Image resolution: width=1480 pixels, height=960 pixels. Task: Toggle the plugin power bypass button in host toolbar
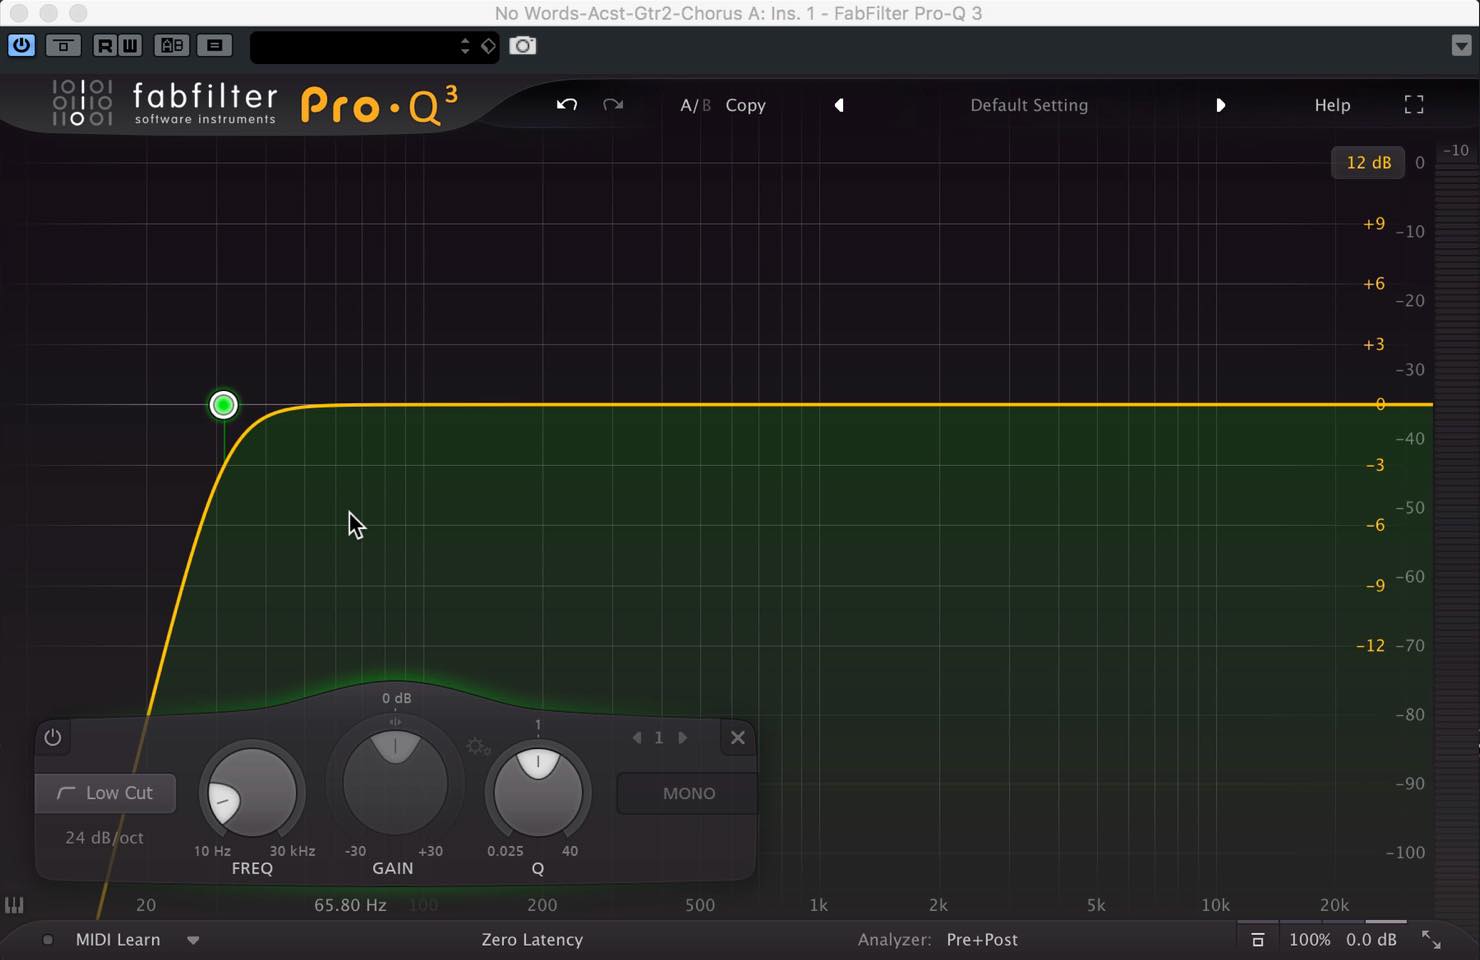pos(21,45)
